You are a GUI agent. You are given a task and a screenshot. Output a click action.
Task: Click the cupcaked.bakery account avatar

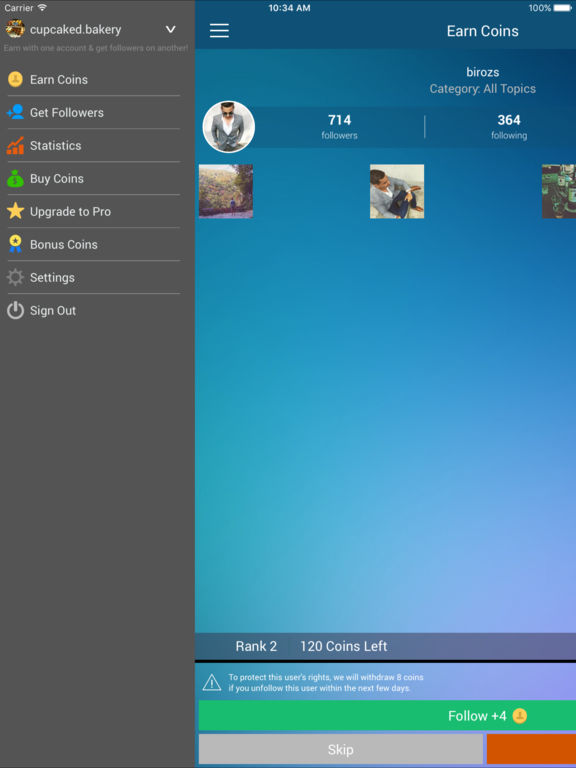[15, 29]
